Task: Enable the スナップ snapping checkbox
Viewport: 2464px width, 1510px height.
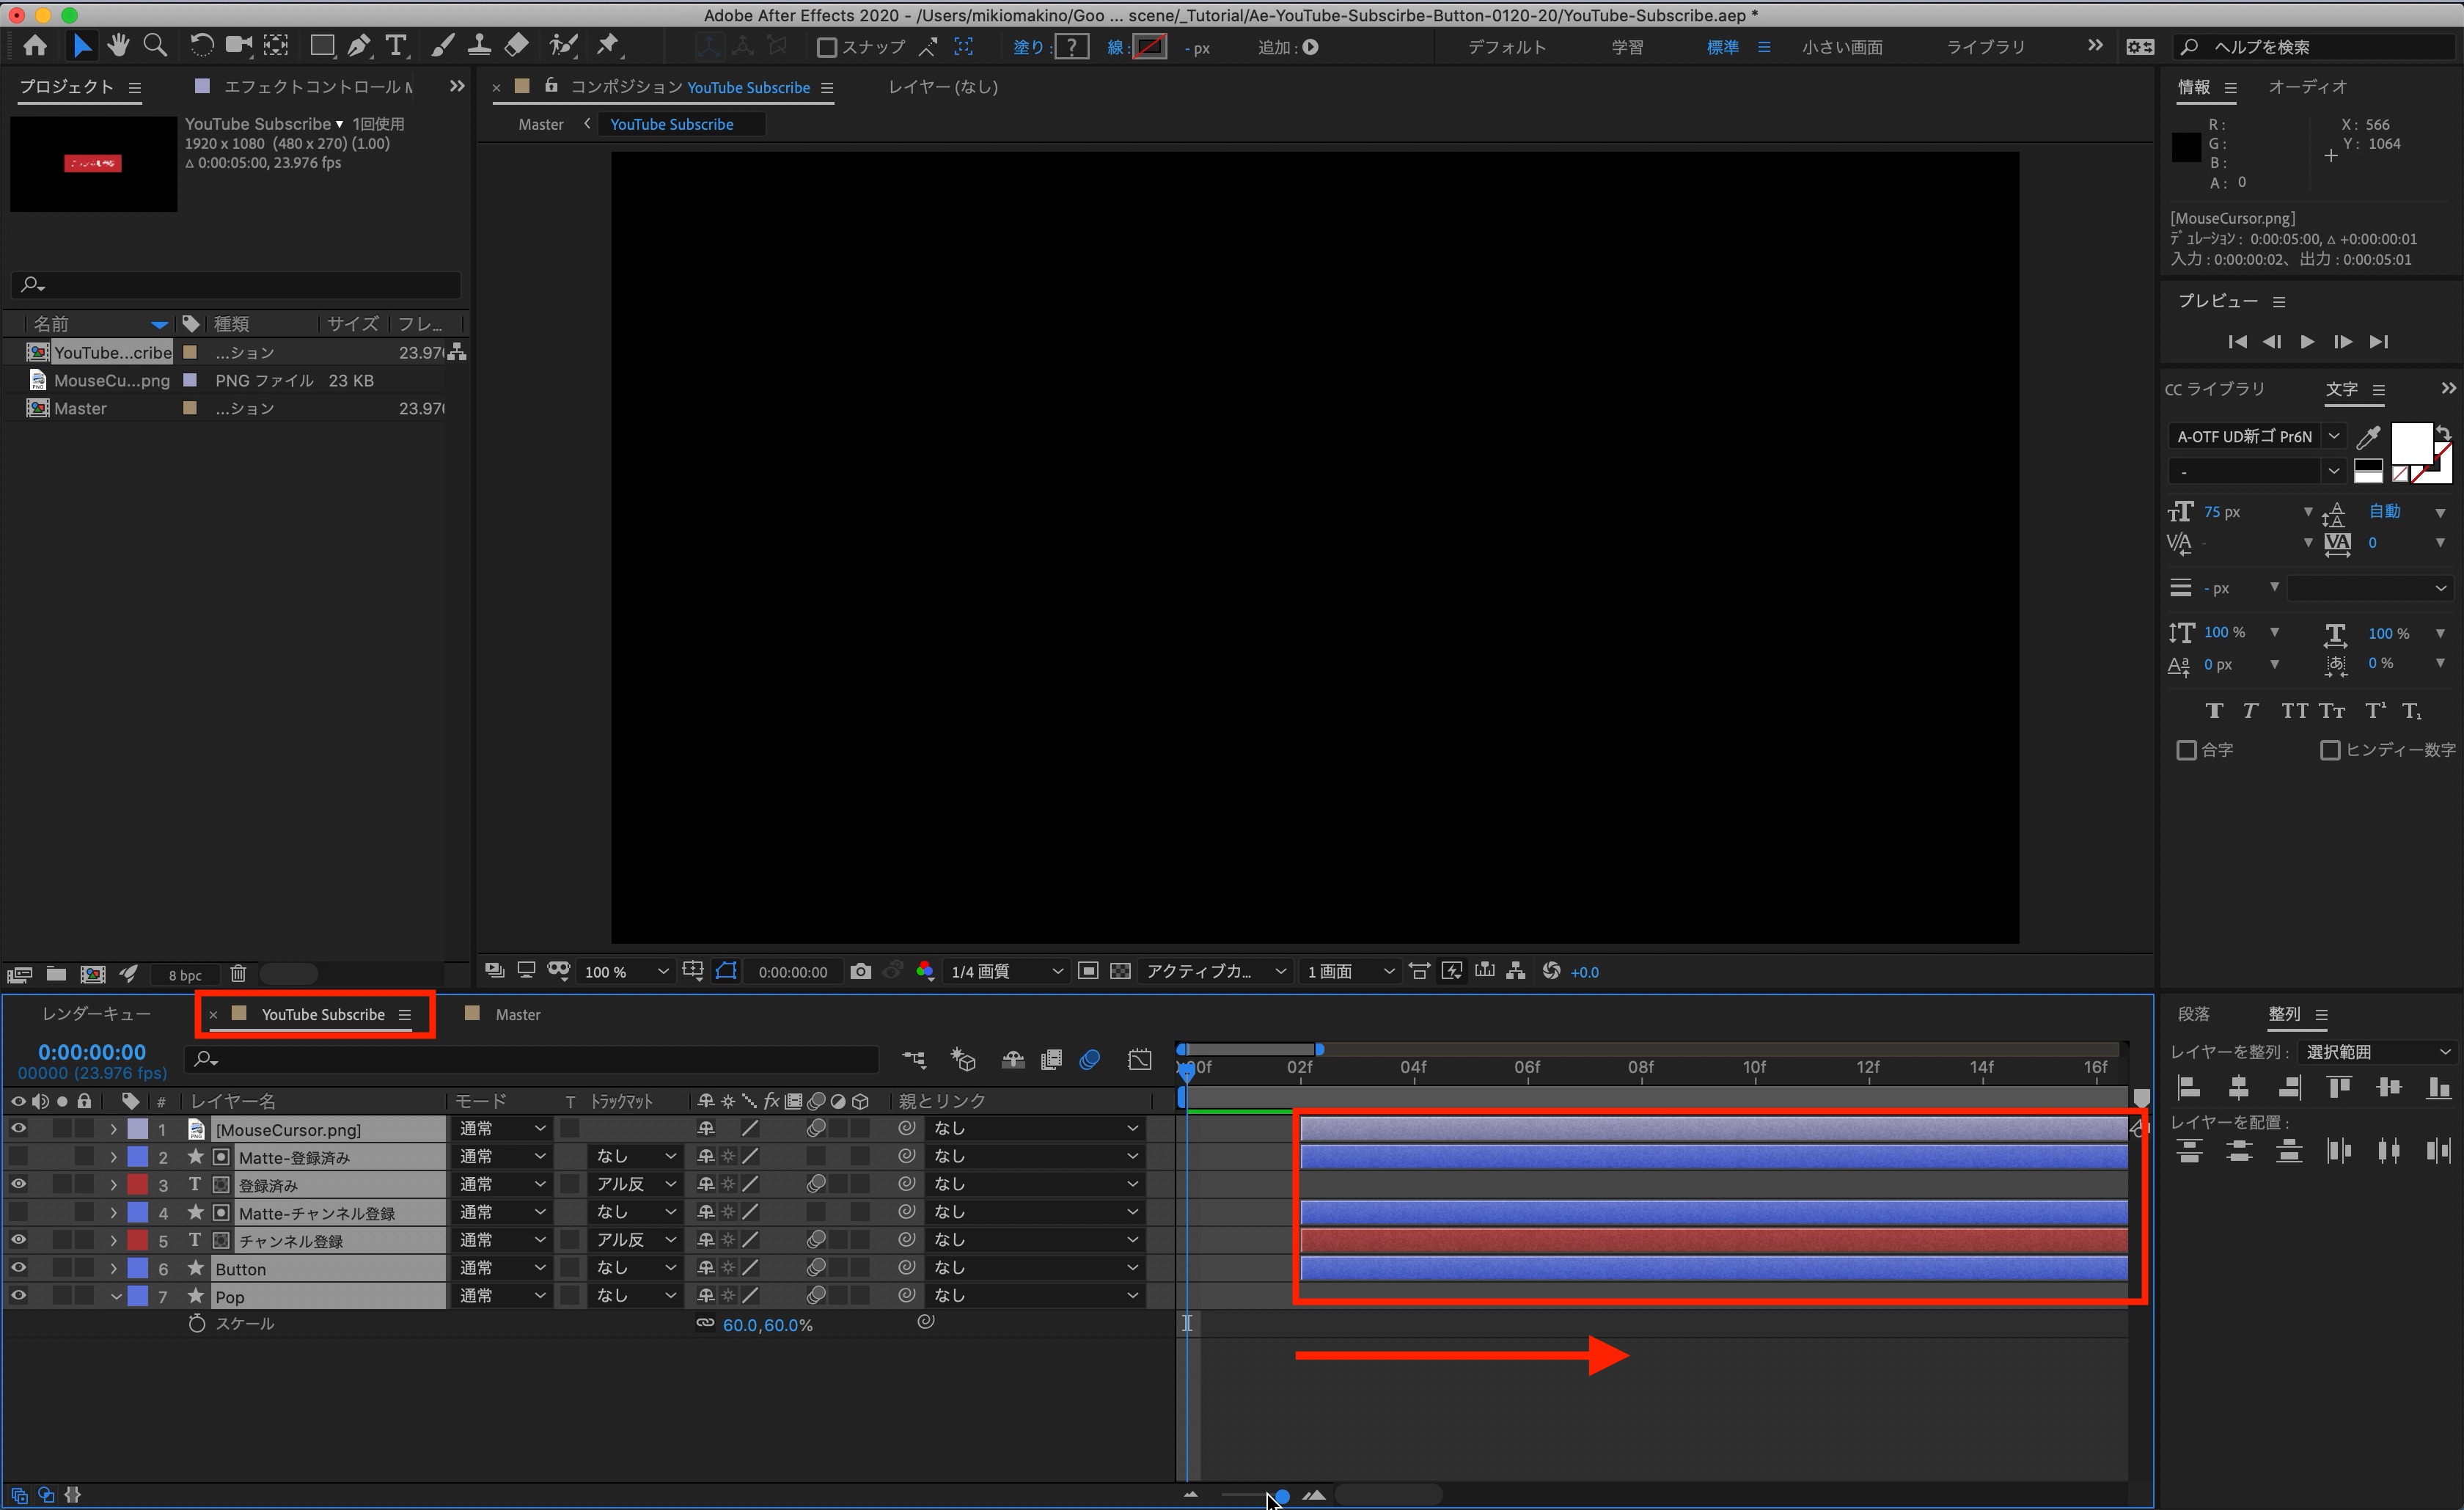Action: pyautogui.click(x=827, y=47)
